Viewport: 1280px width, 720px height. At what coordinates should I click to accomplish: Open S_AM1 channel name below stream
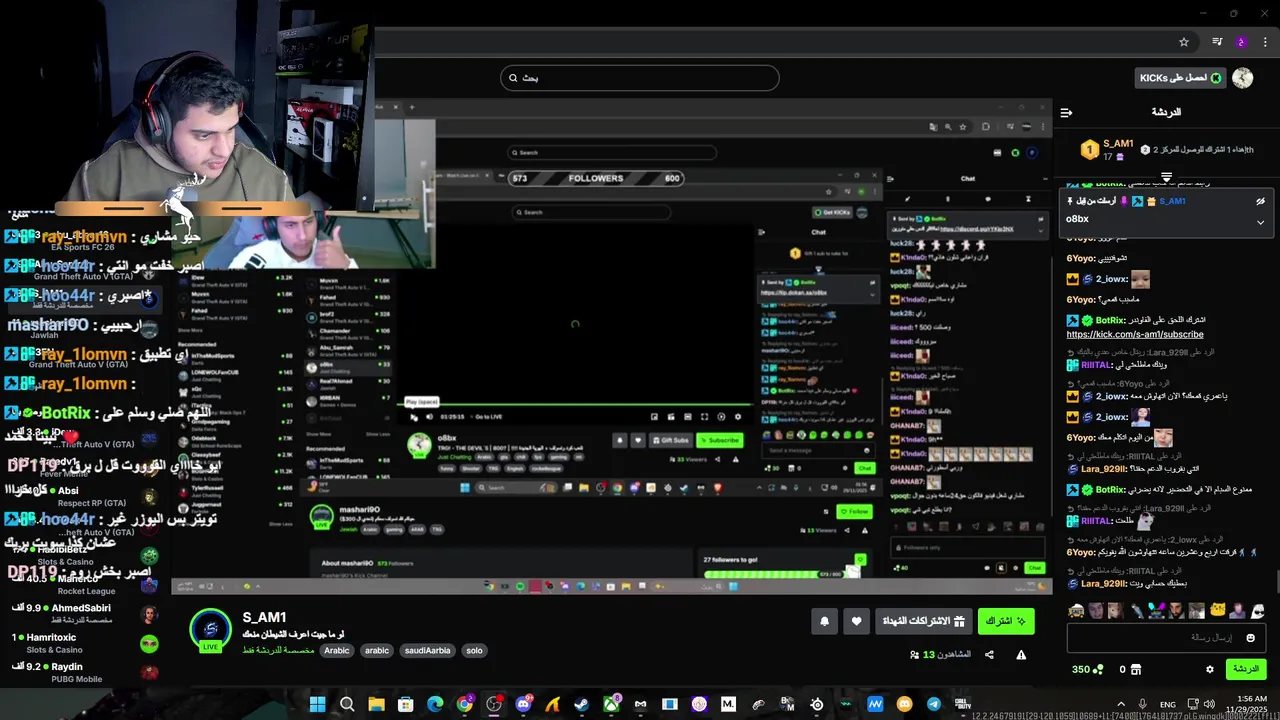[264, 618]
